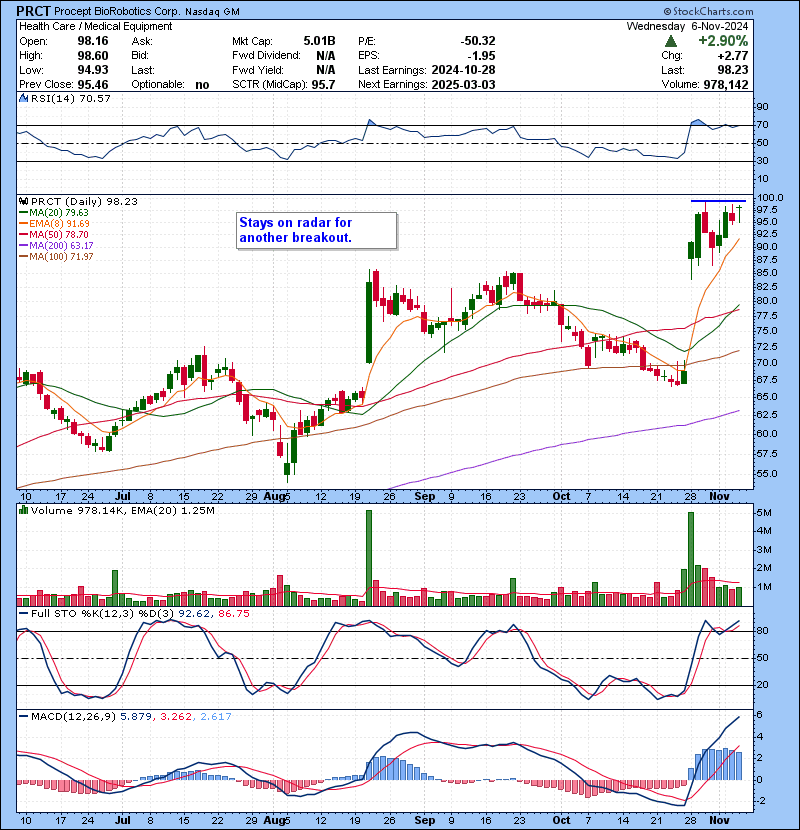Click the SCTR (MidCap) value 95.7

[323, 85]
